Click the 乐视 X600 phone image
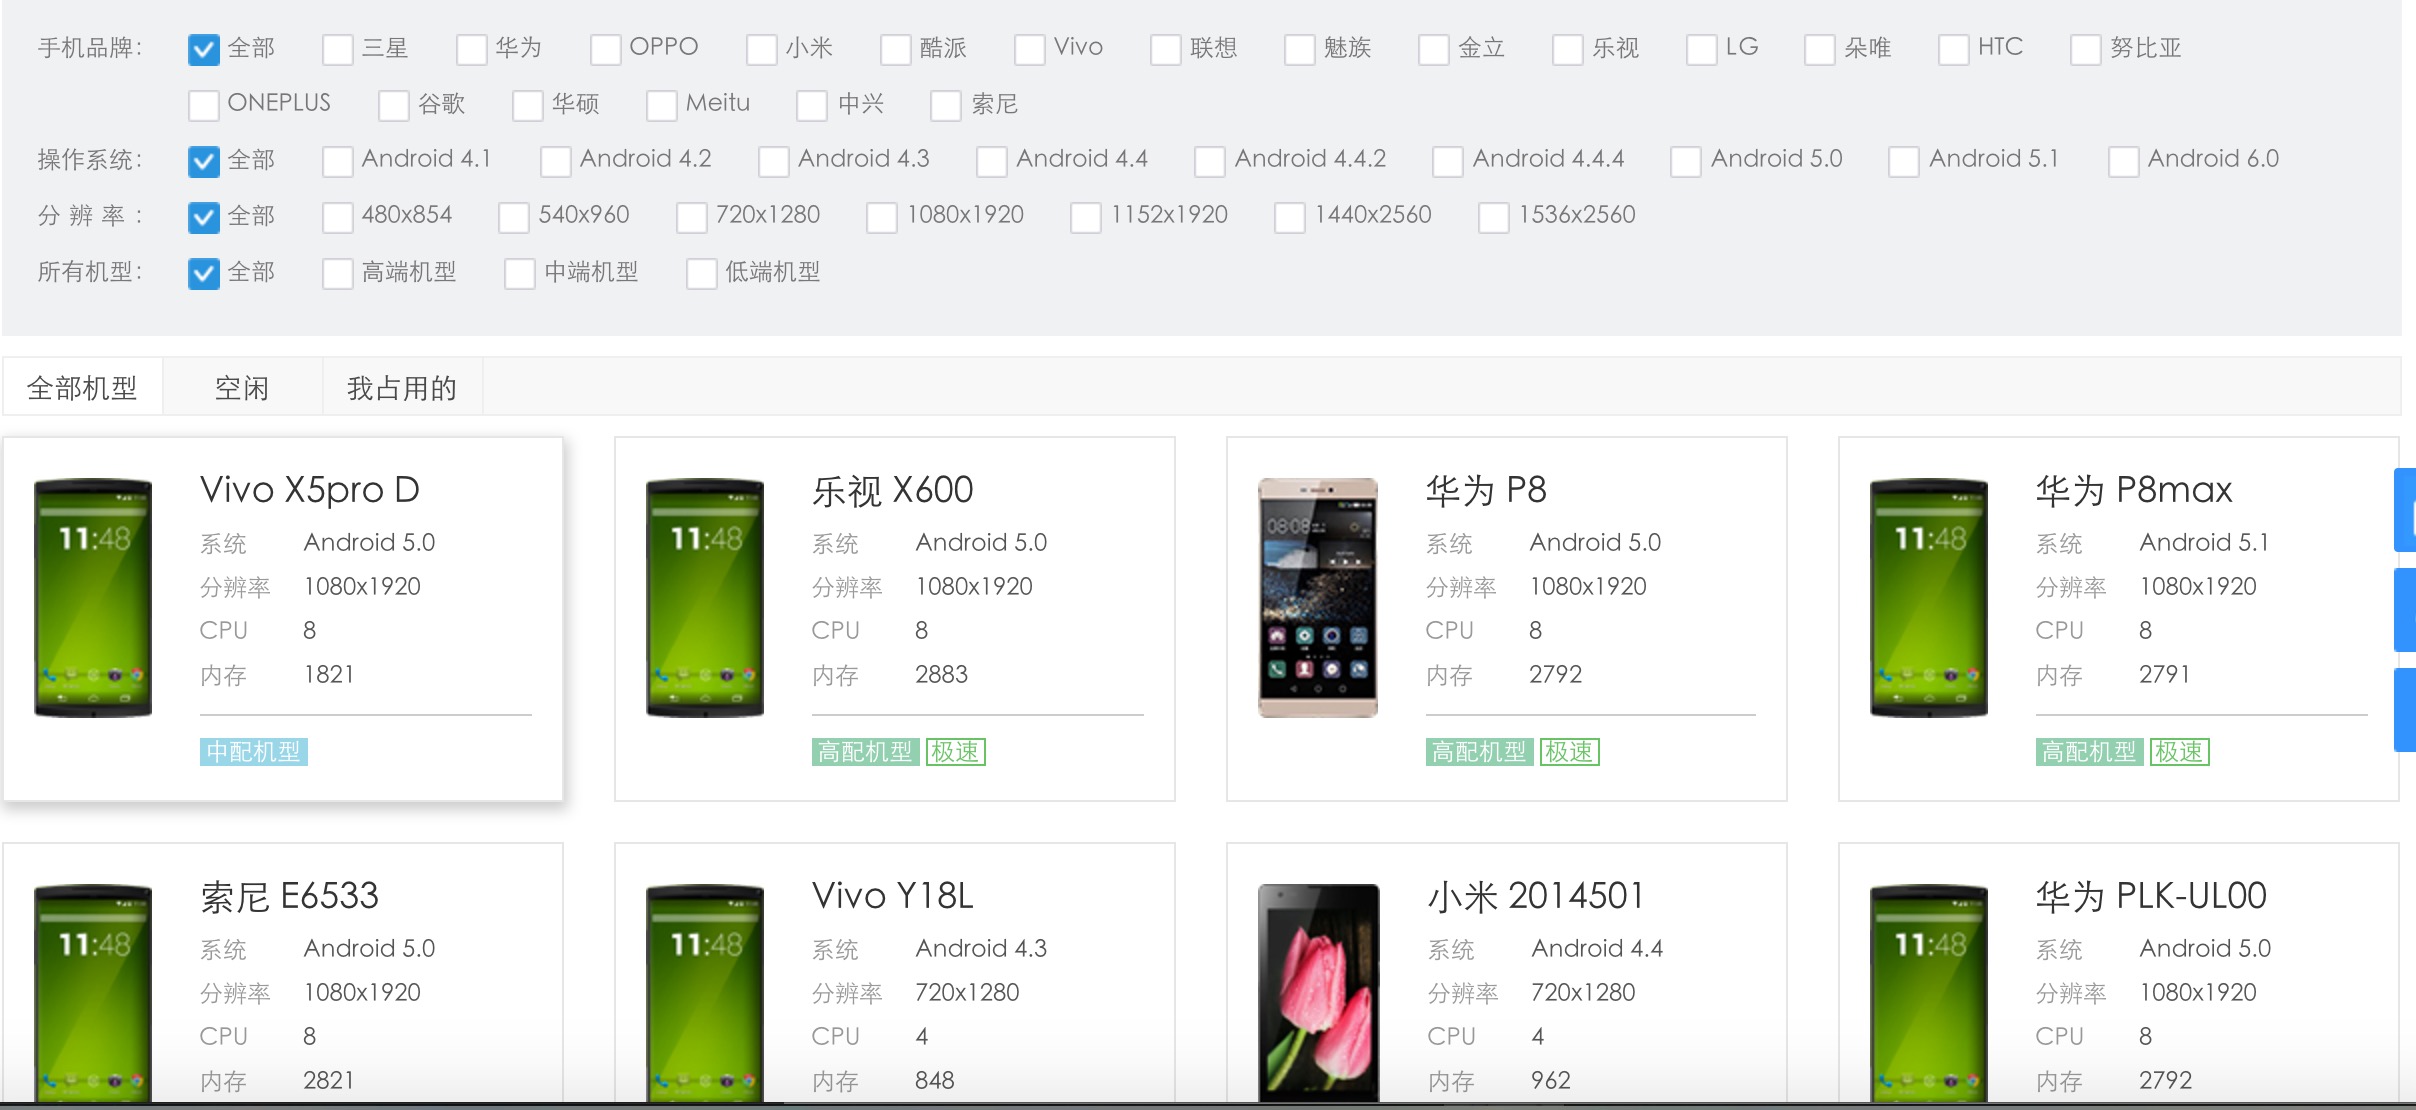 705,597
